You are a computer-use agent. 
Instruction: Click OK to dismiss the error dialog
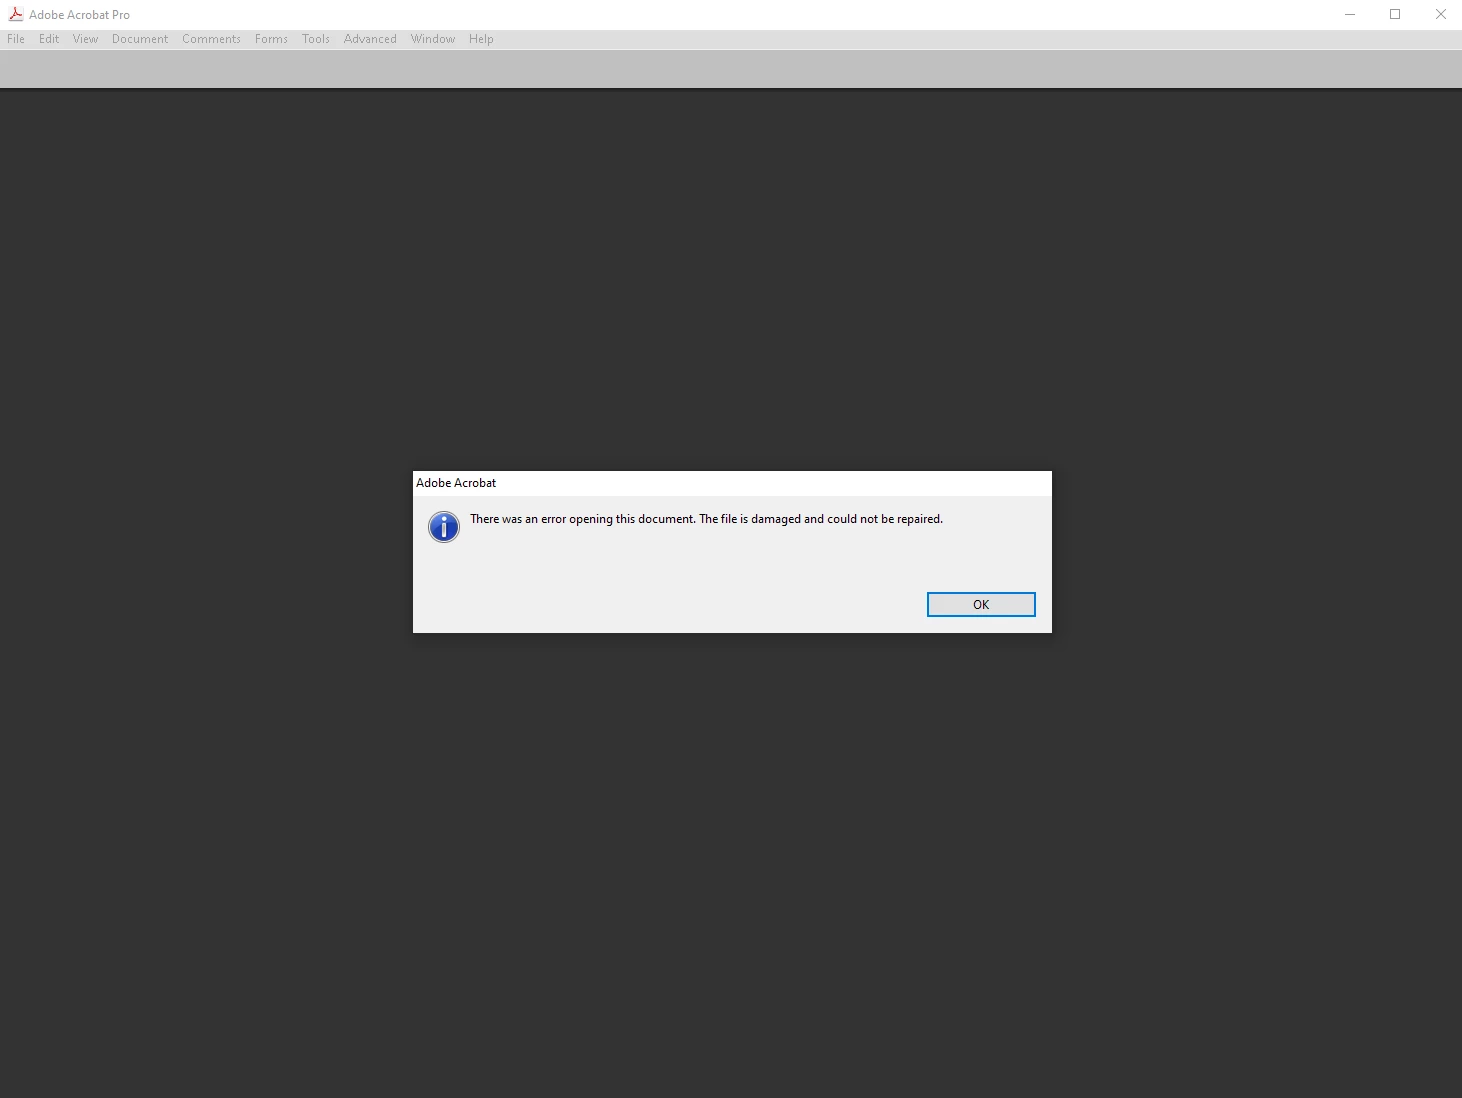(981, 605)
